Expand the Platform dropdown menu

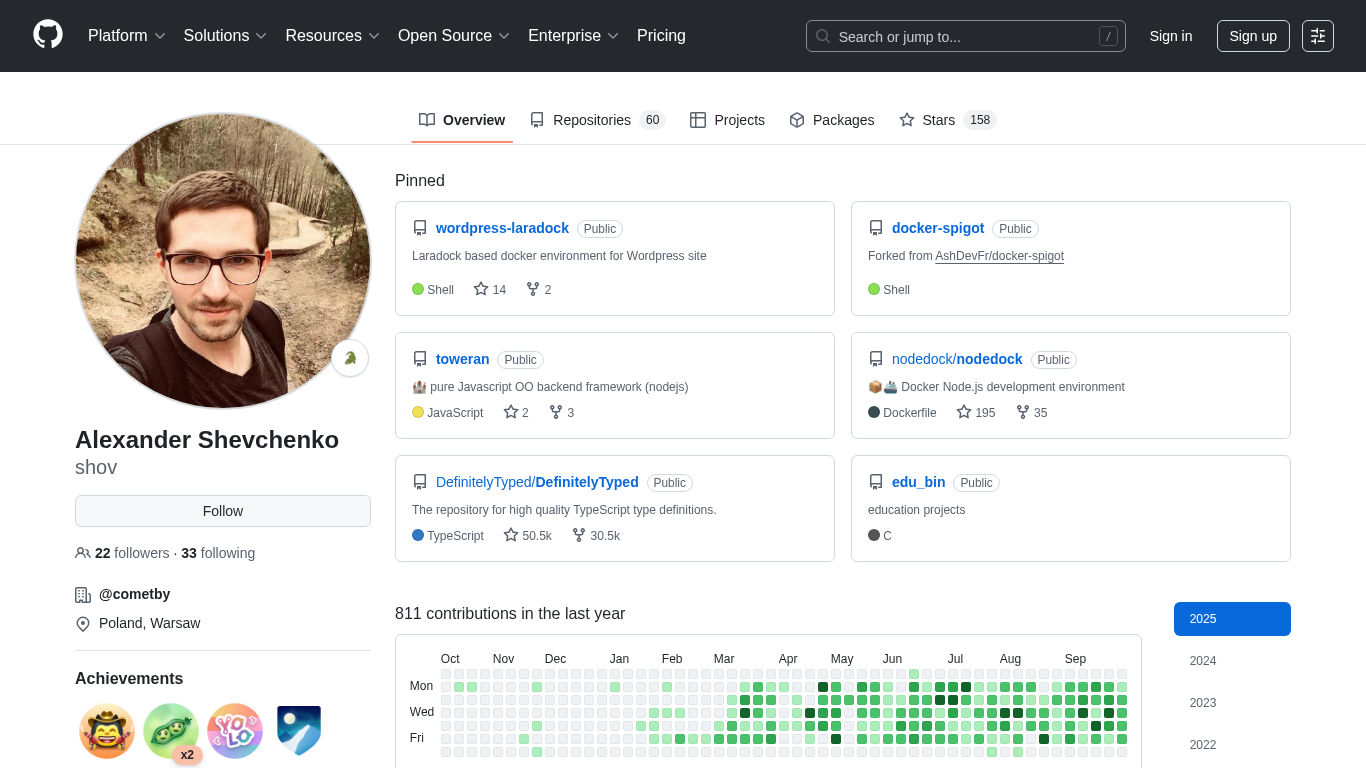click(126, 36)
